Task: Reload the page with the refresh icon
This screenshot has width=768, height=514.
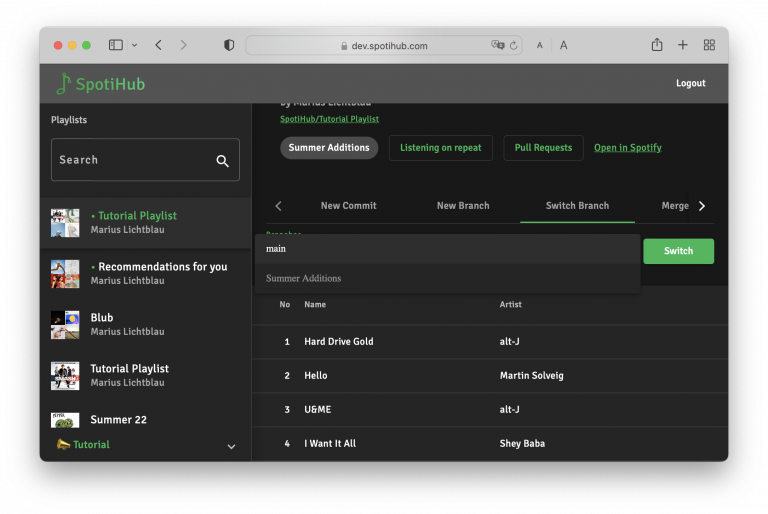Action: 513,46
